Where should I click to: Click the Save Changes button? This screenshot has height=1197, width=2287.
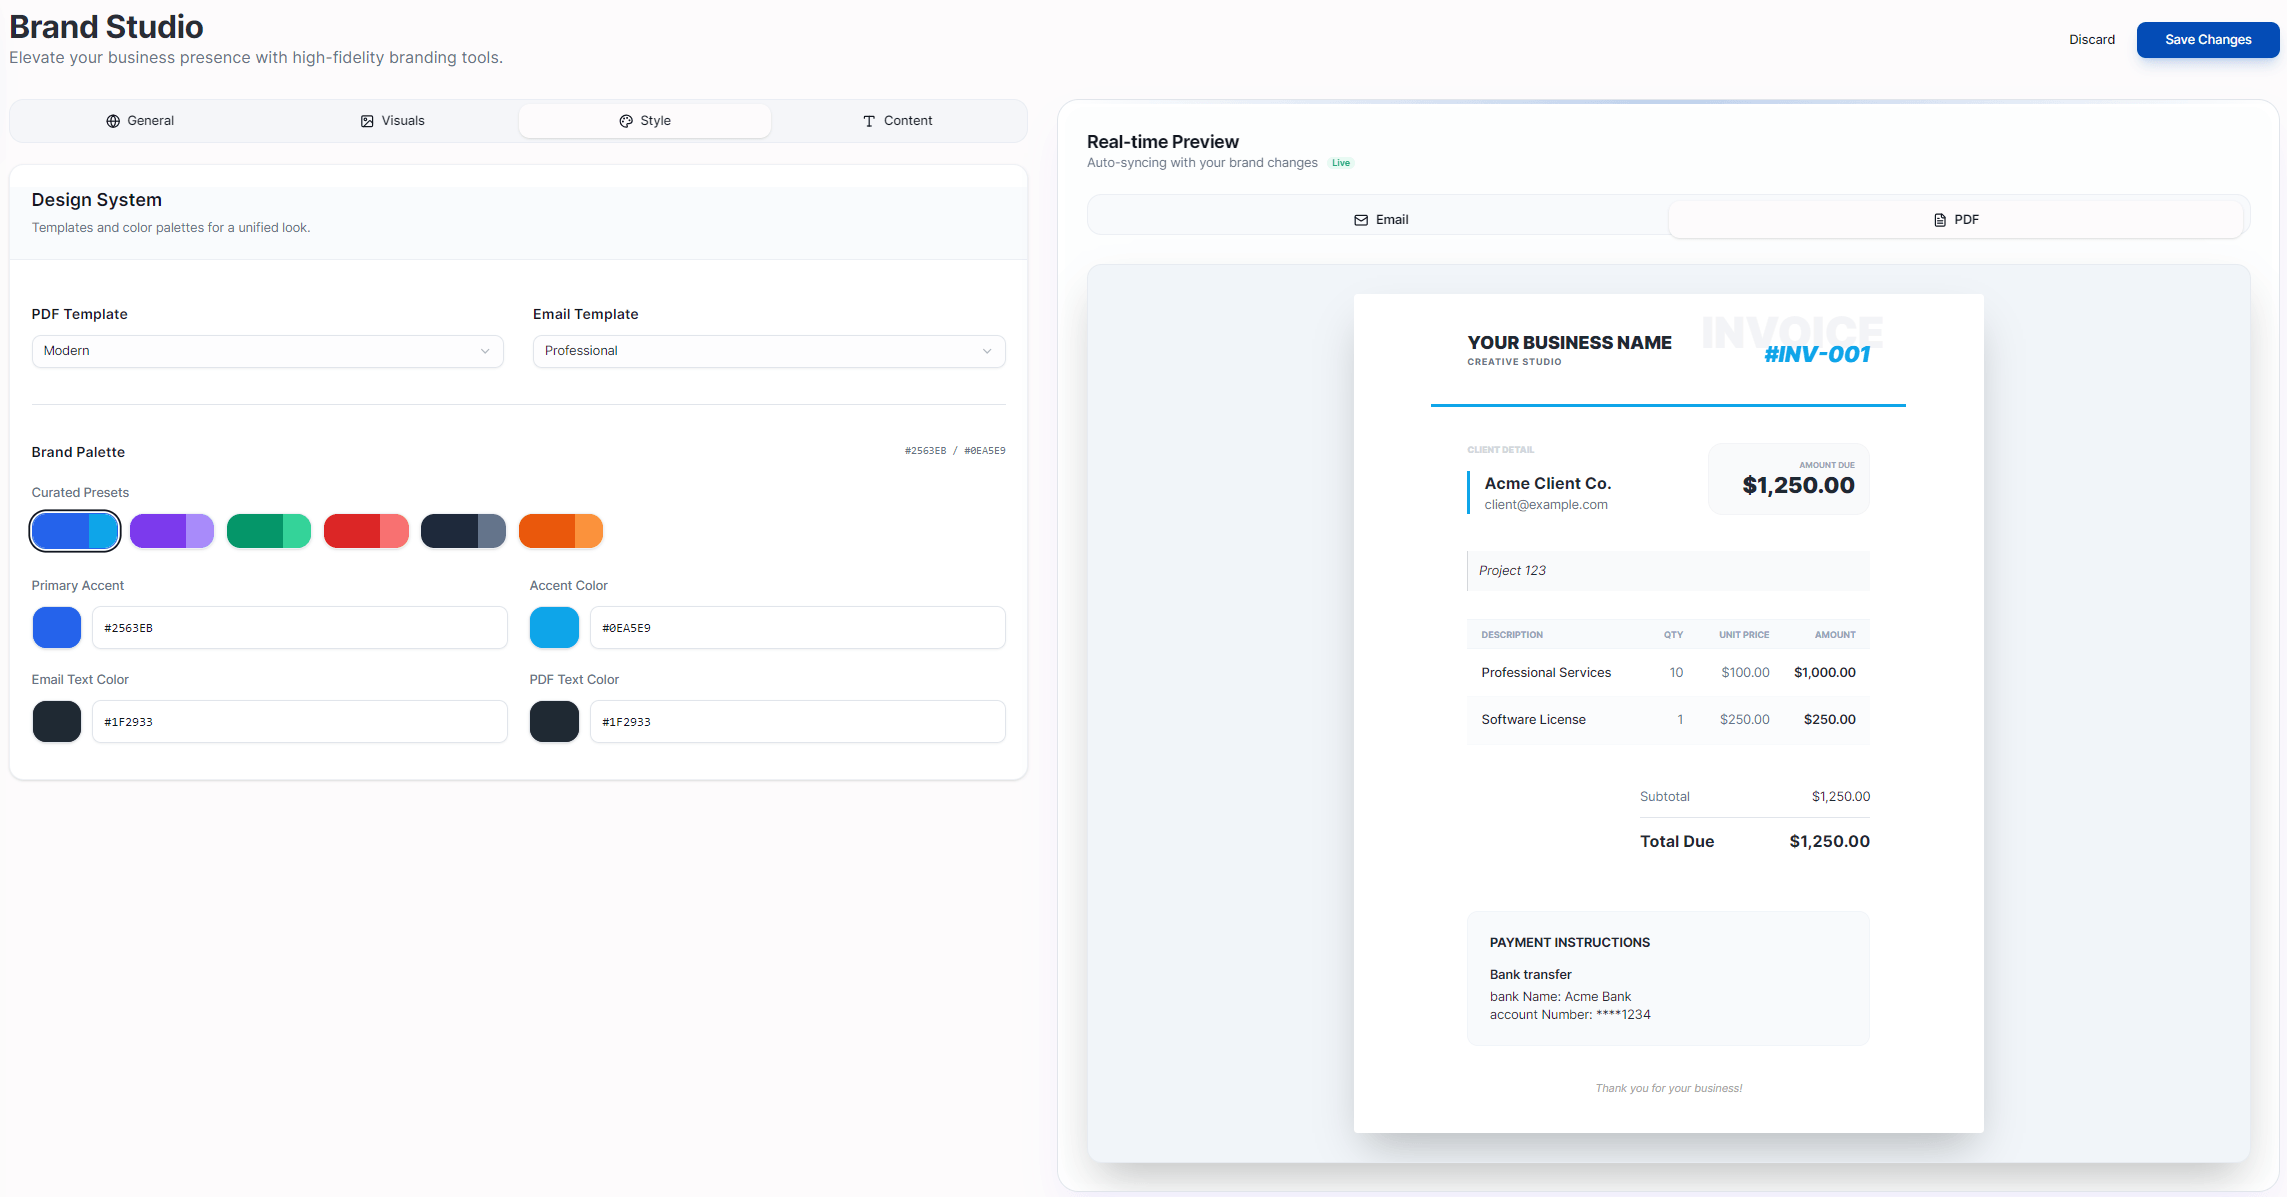coord(2207,40)
